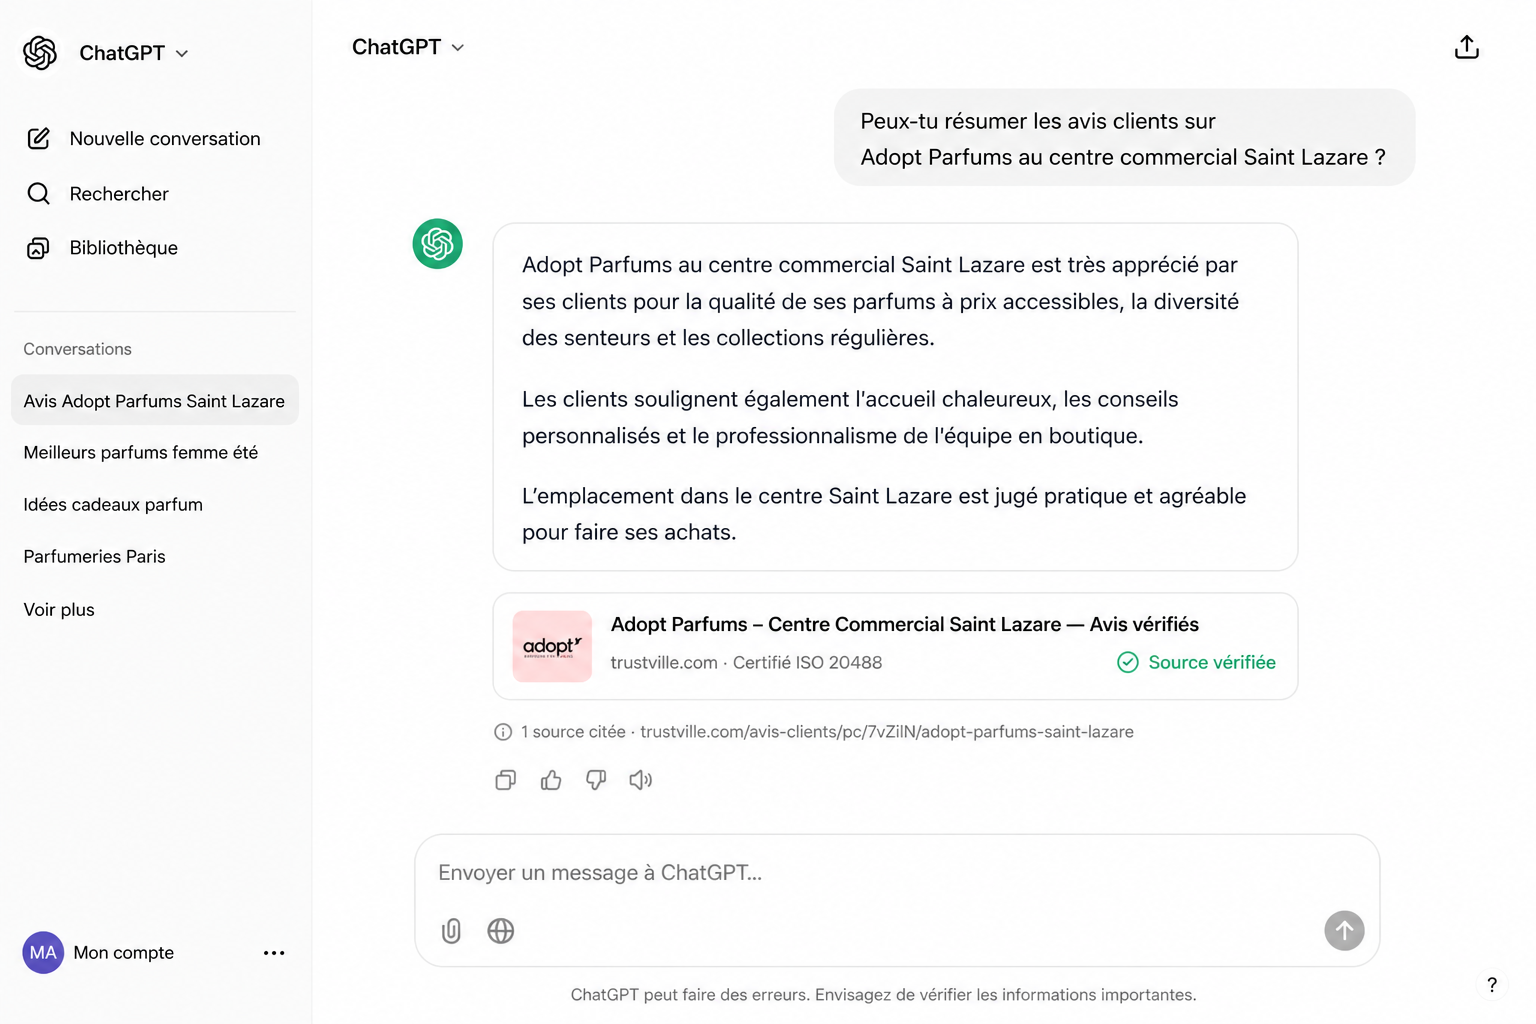Attach a file using the paperclip icon
Image resolution: width=1536 pixels, height=1024 pixels.
click(x=451, y=931)
